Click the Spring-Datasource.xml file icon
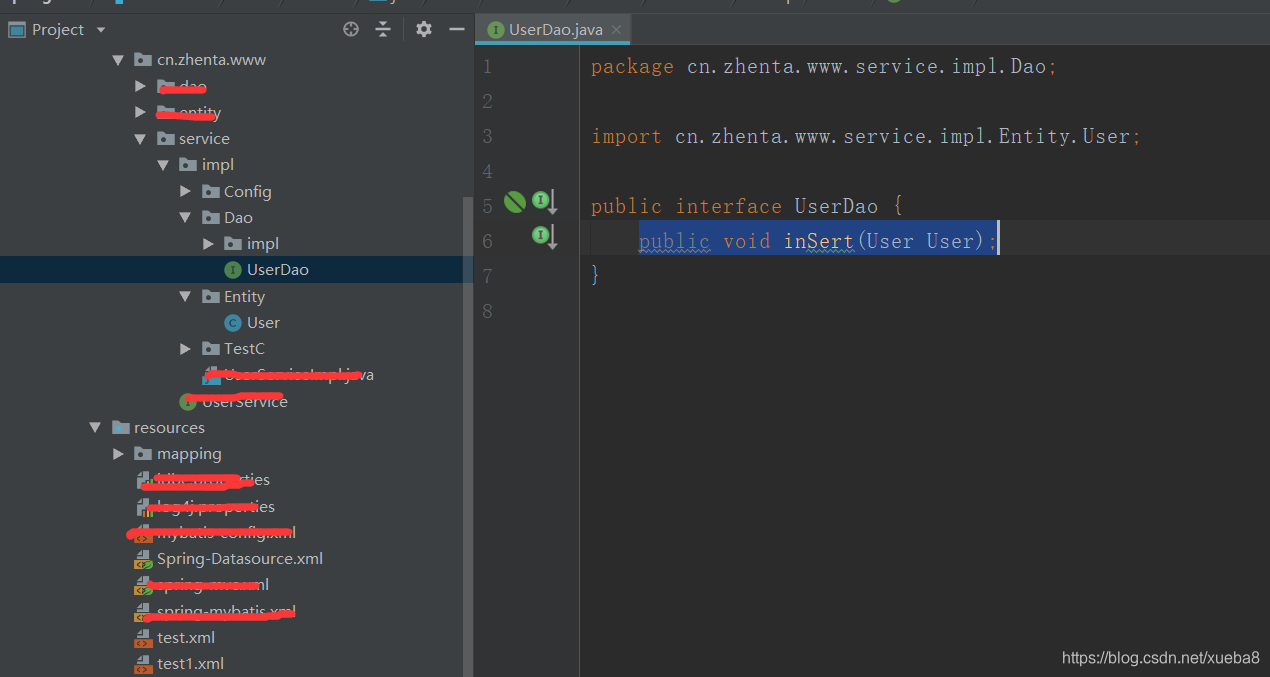Viewport: 1270px width, 677px height. [x=143, y=559]
